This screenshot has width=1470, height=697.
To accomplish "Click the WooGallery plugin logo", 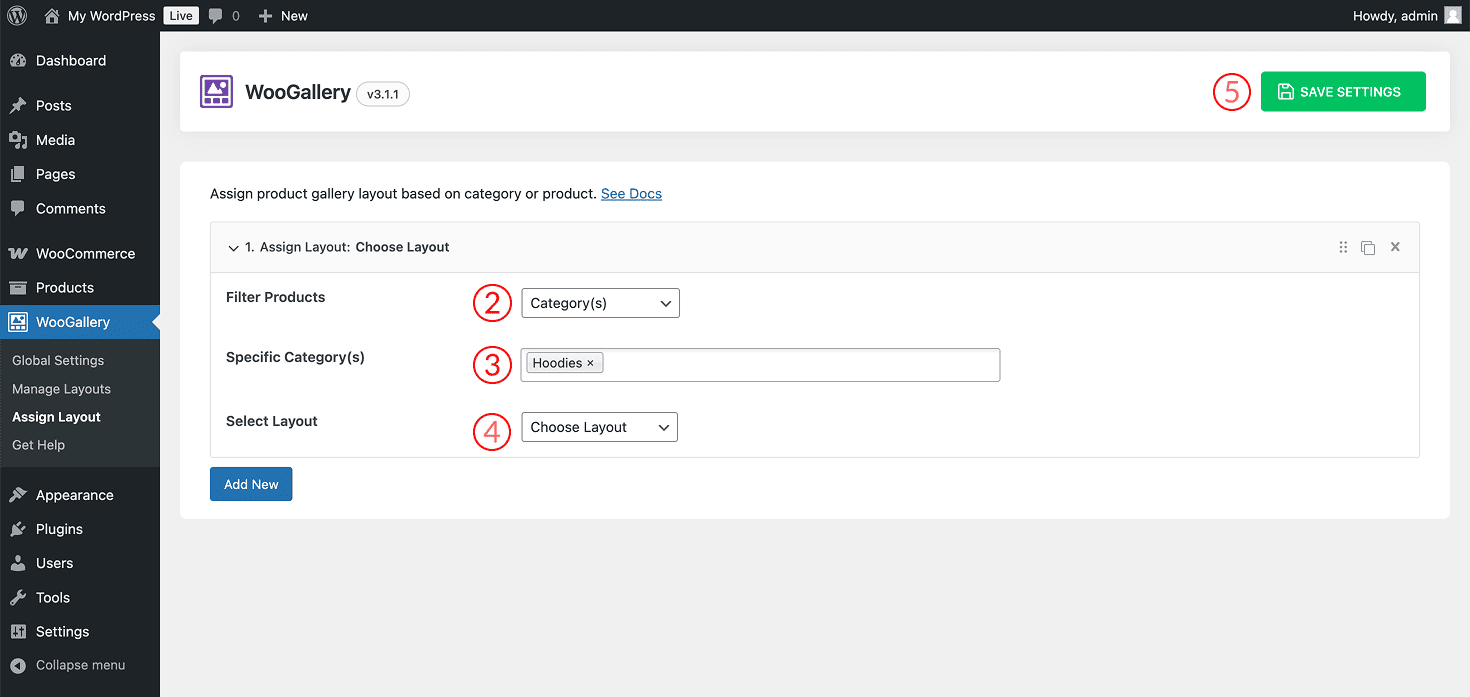I will click(x=216, y=92).
